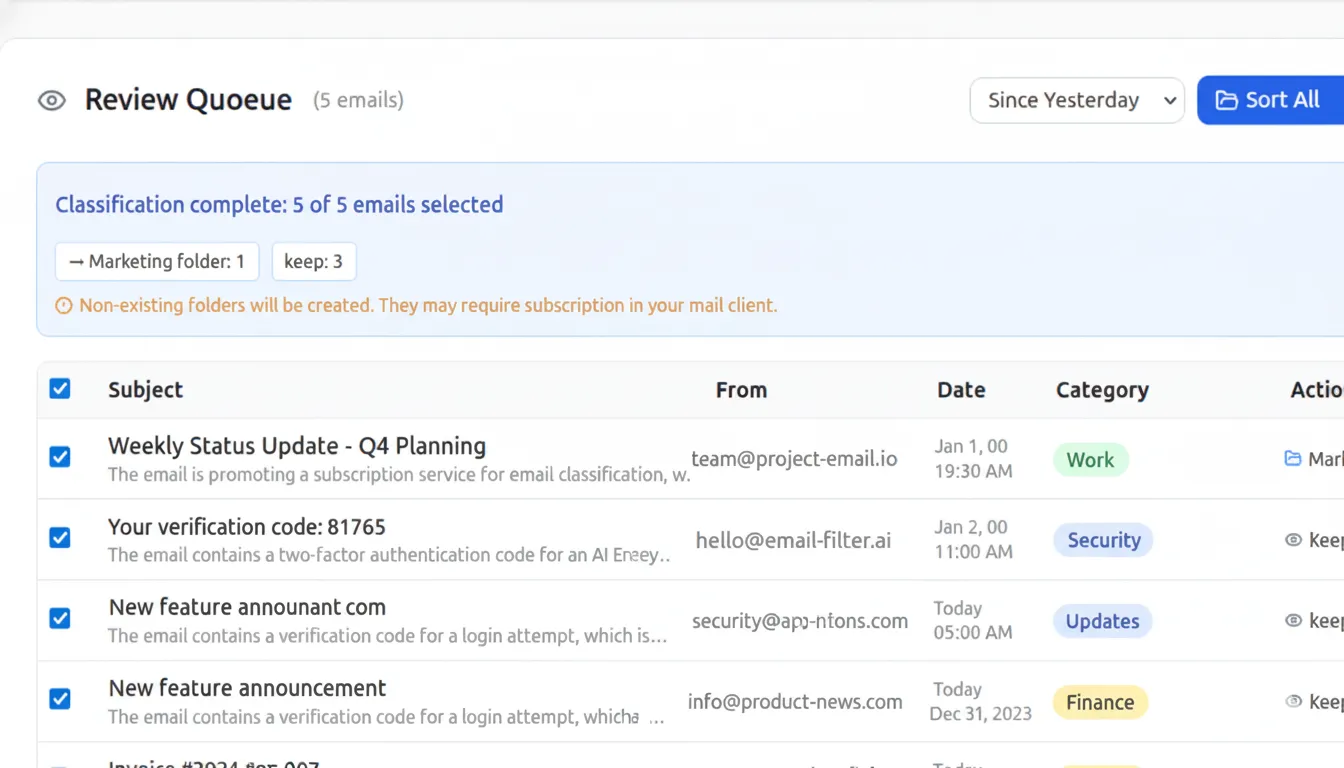
Task: Sort by the Subject column header
Action: [x=145, y=390]
